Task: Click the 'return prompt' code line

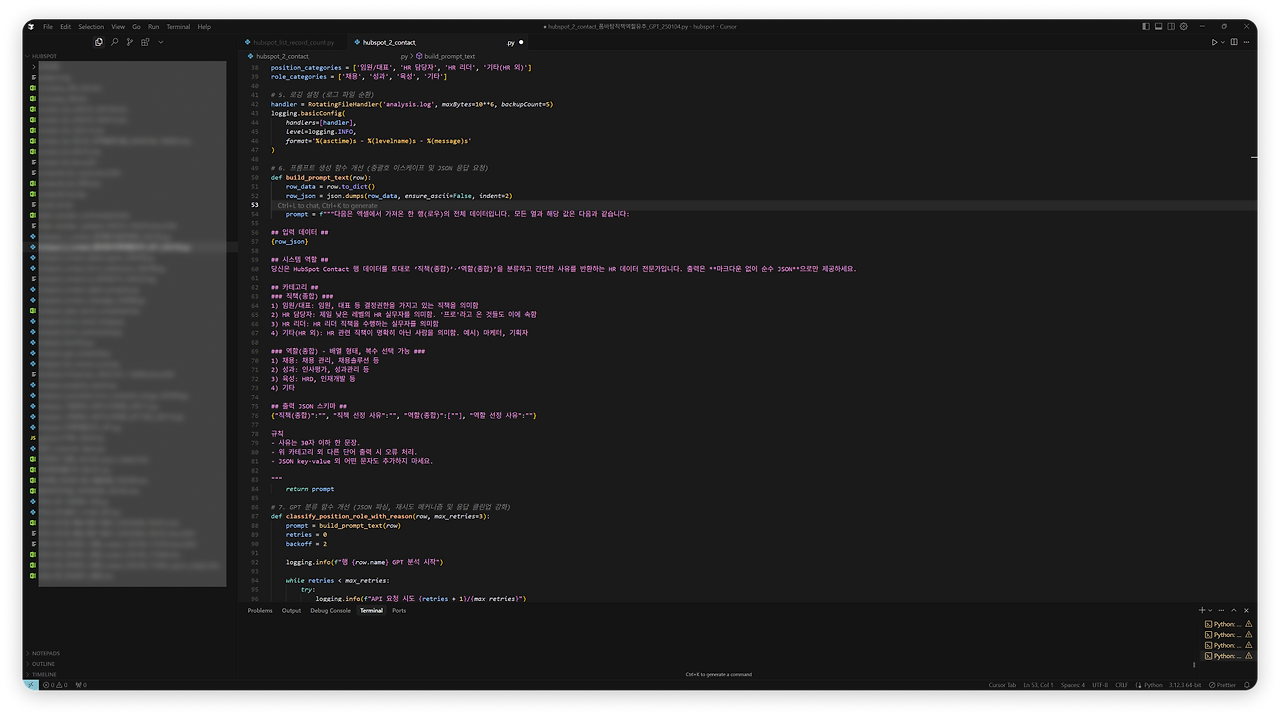Action: point(310,489)
